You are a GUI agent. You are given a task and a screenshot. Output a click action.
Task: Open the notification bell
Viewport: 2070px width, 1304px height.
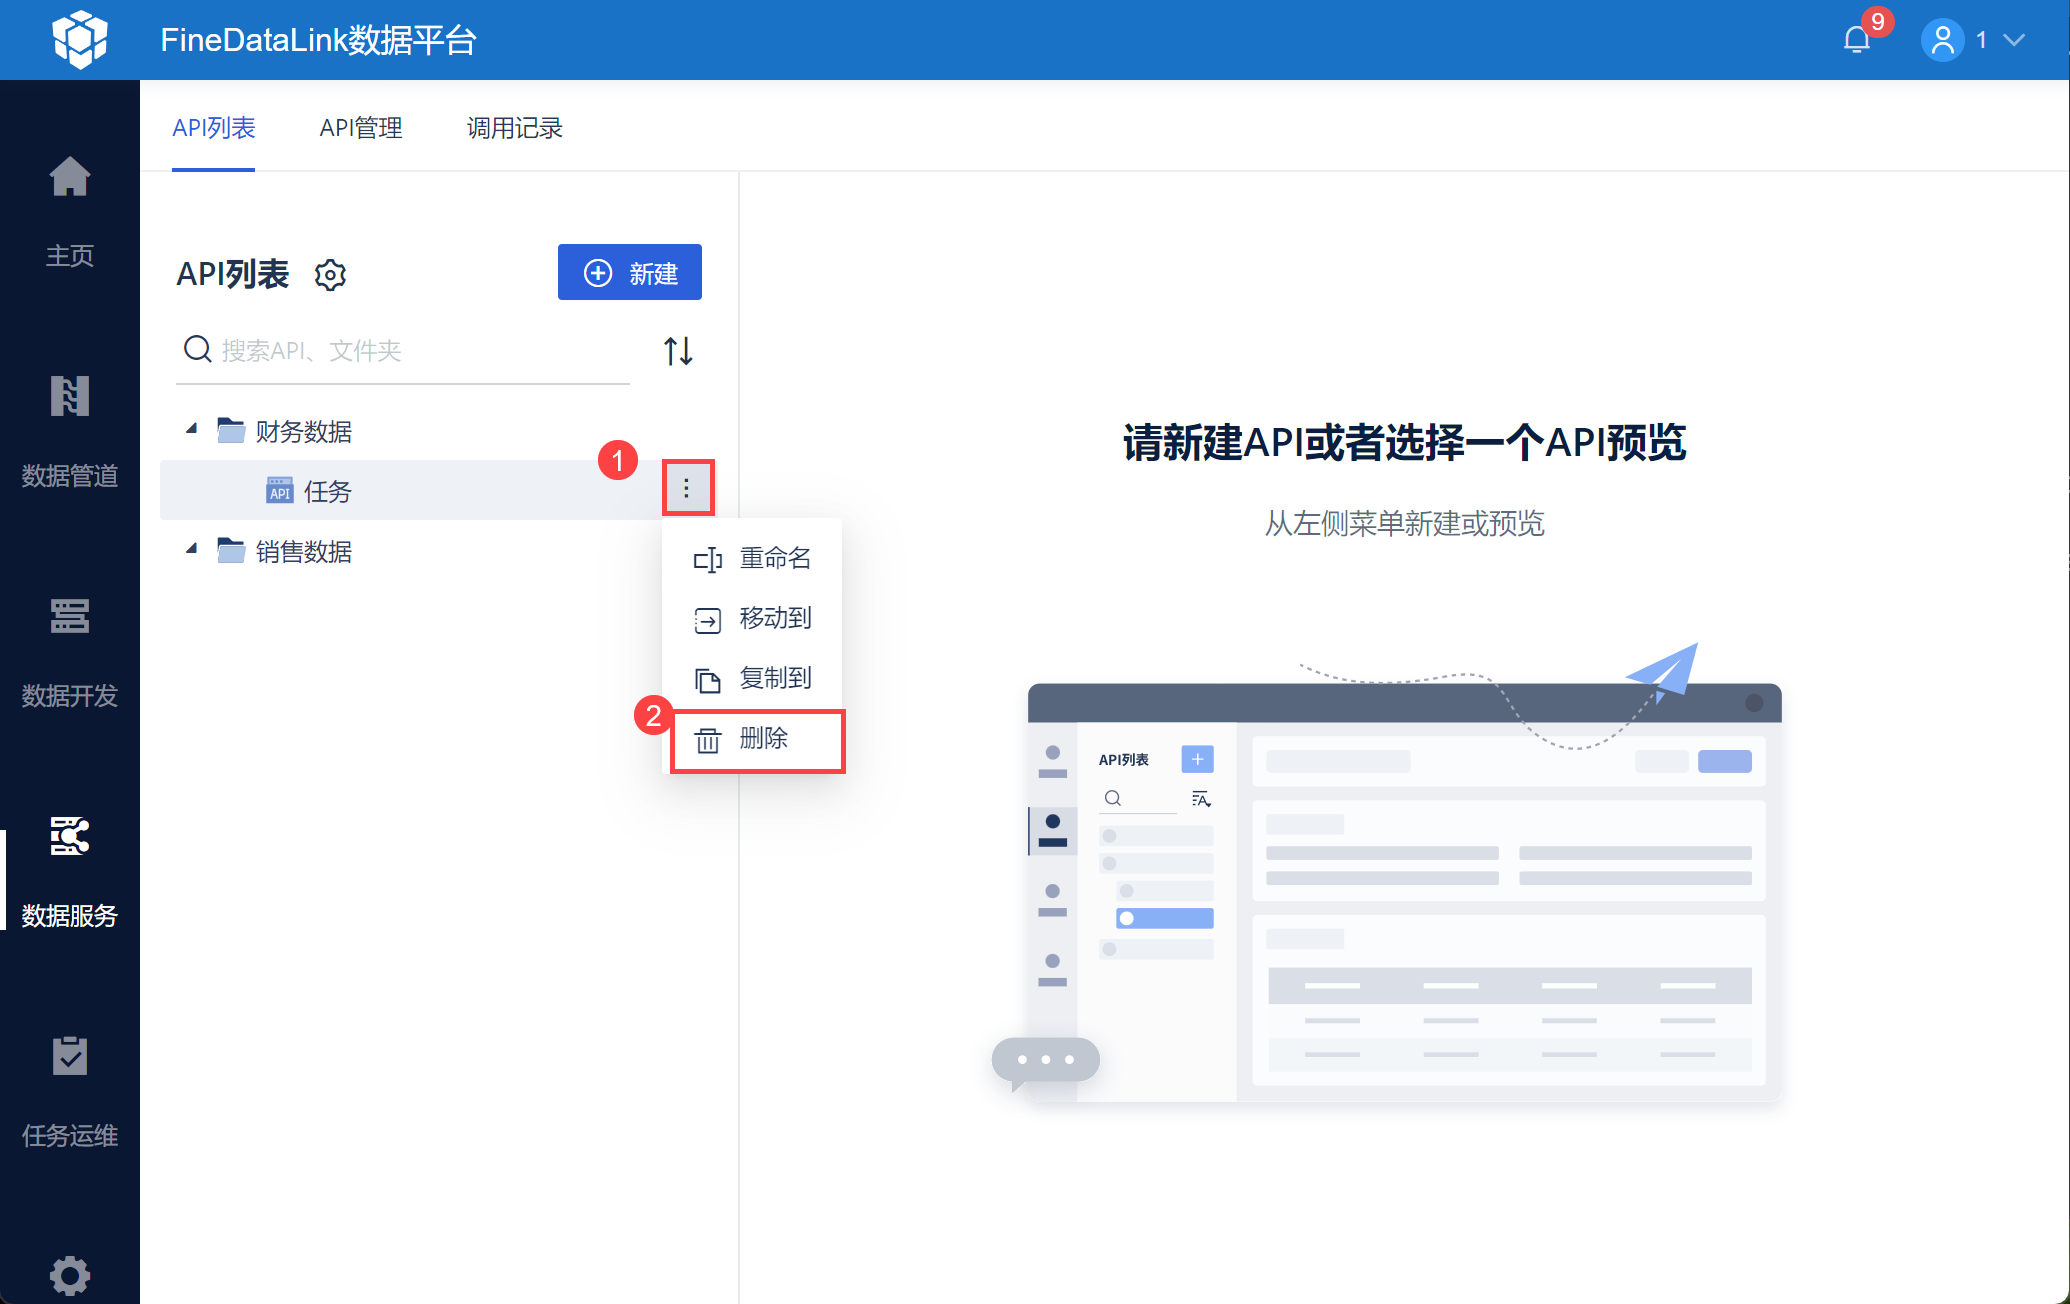[x=1857, y=40]
